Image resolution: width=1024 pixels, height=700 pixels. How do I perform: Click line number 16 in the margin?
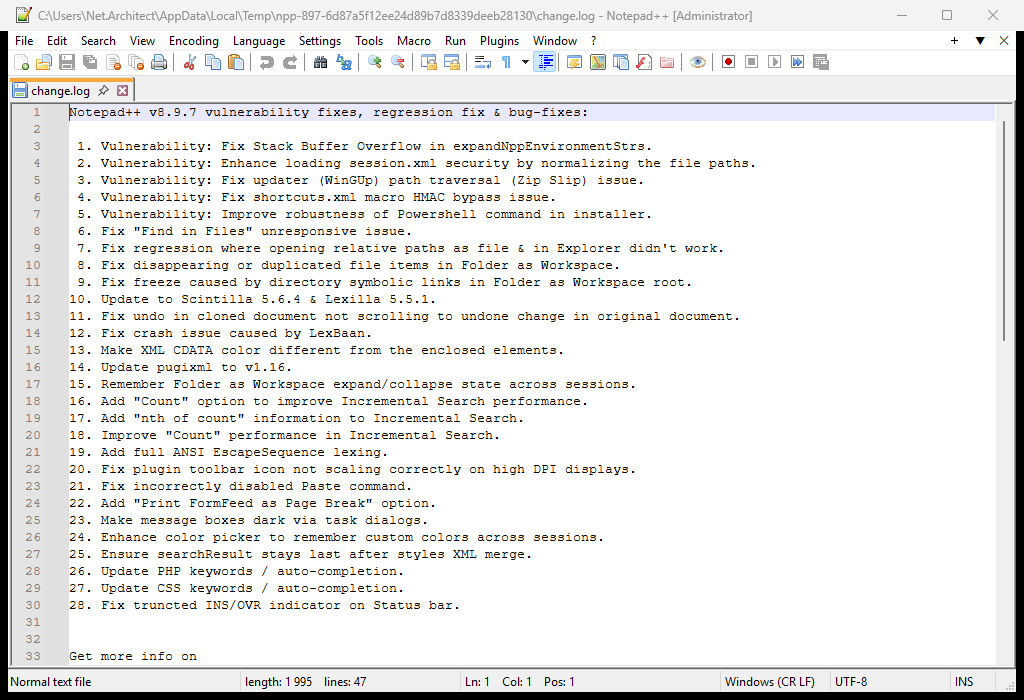pos(33,367)
